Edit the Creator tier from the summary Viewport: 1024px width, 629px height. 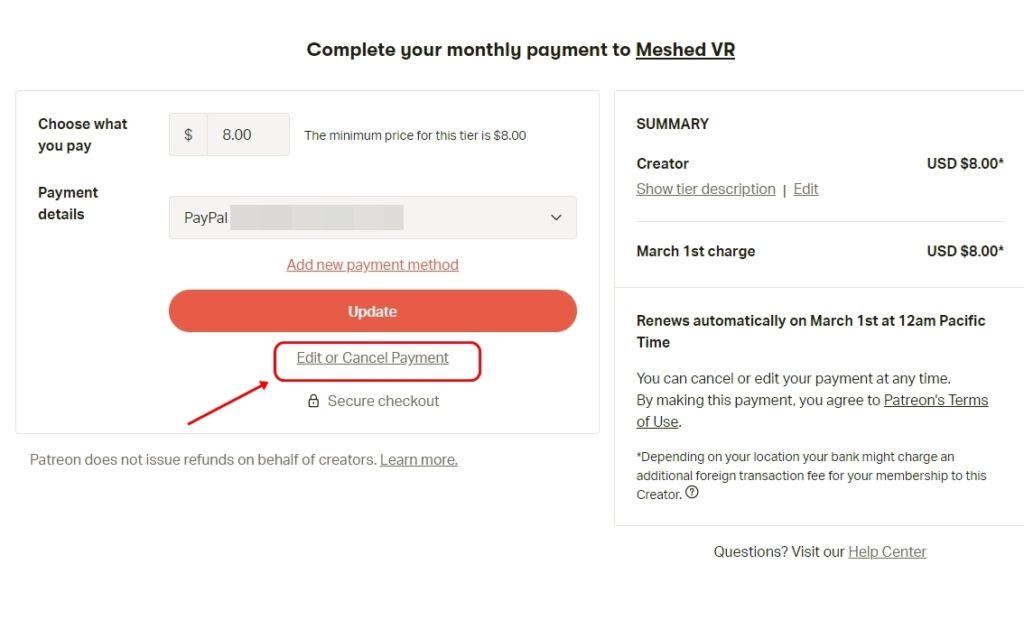click(805, 189)
